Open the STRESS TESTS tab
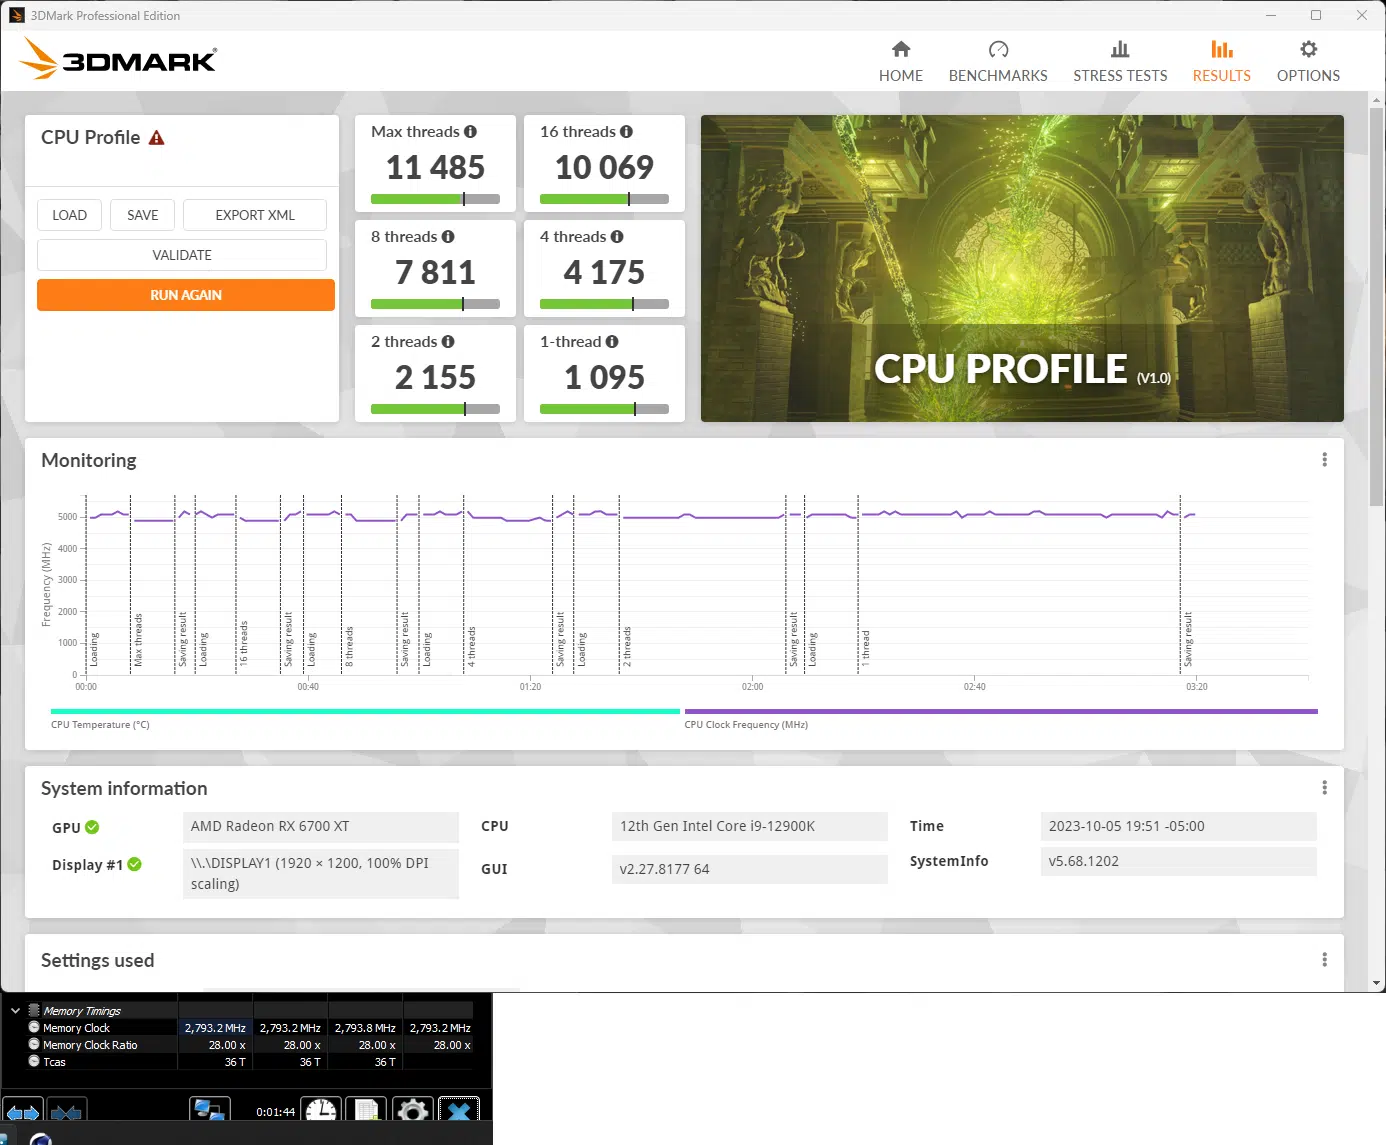Viewport: 1386px width, 1145px height. 1120,62
